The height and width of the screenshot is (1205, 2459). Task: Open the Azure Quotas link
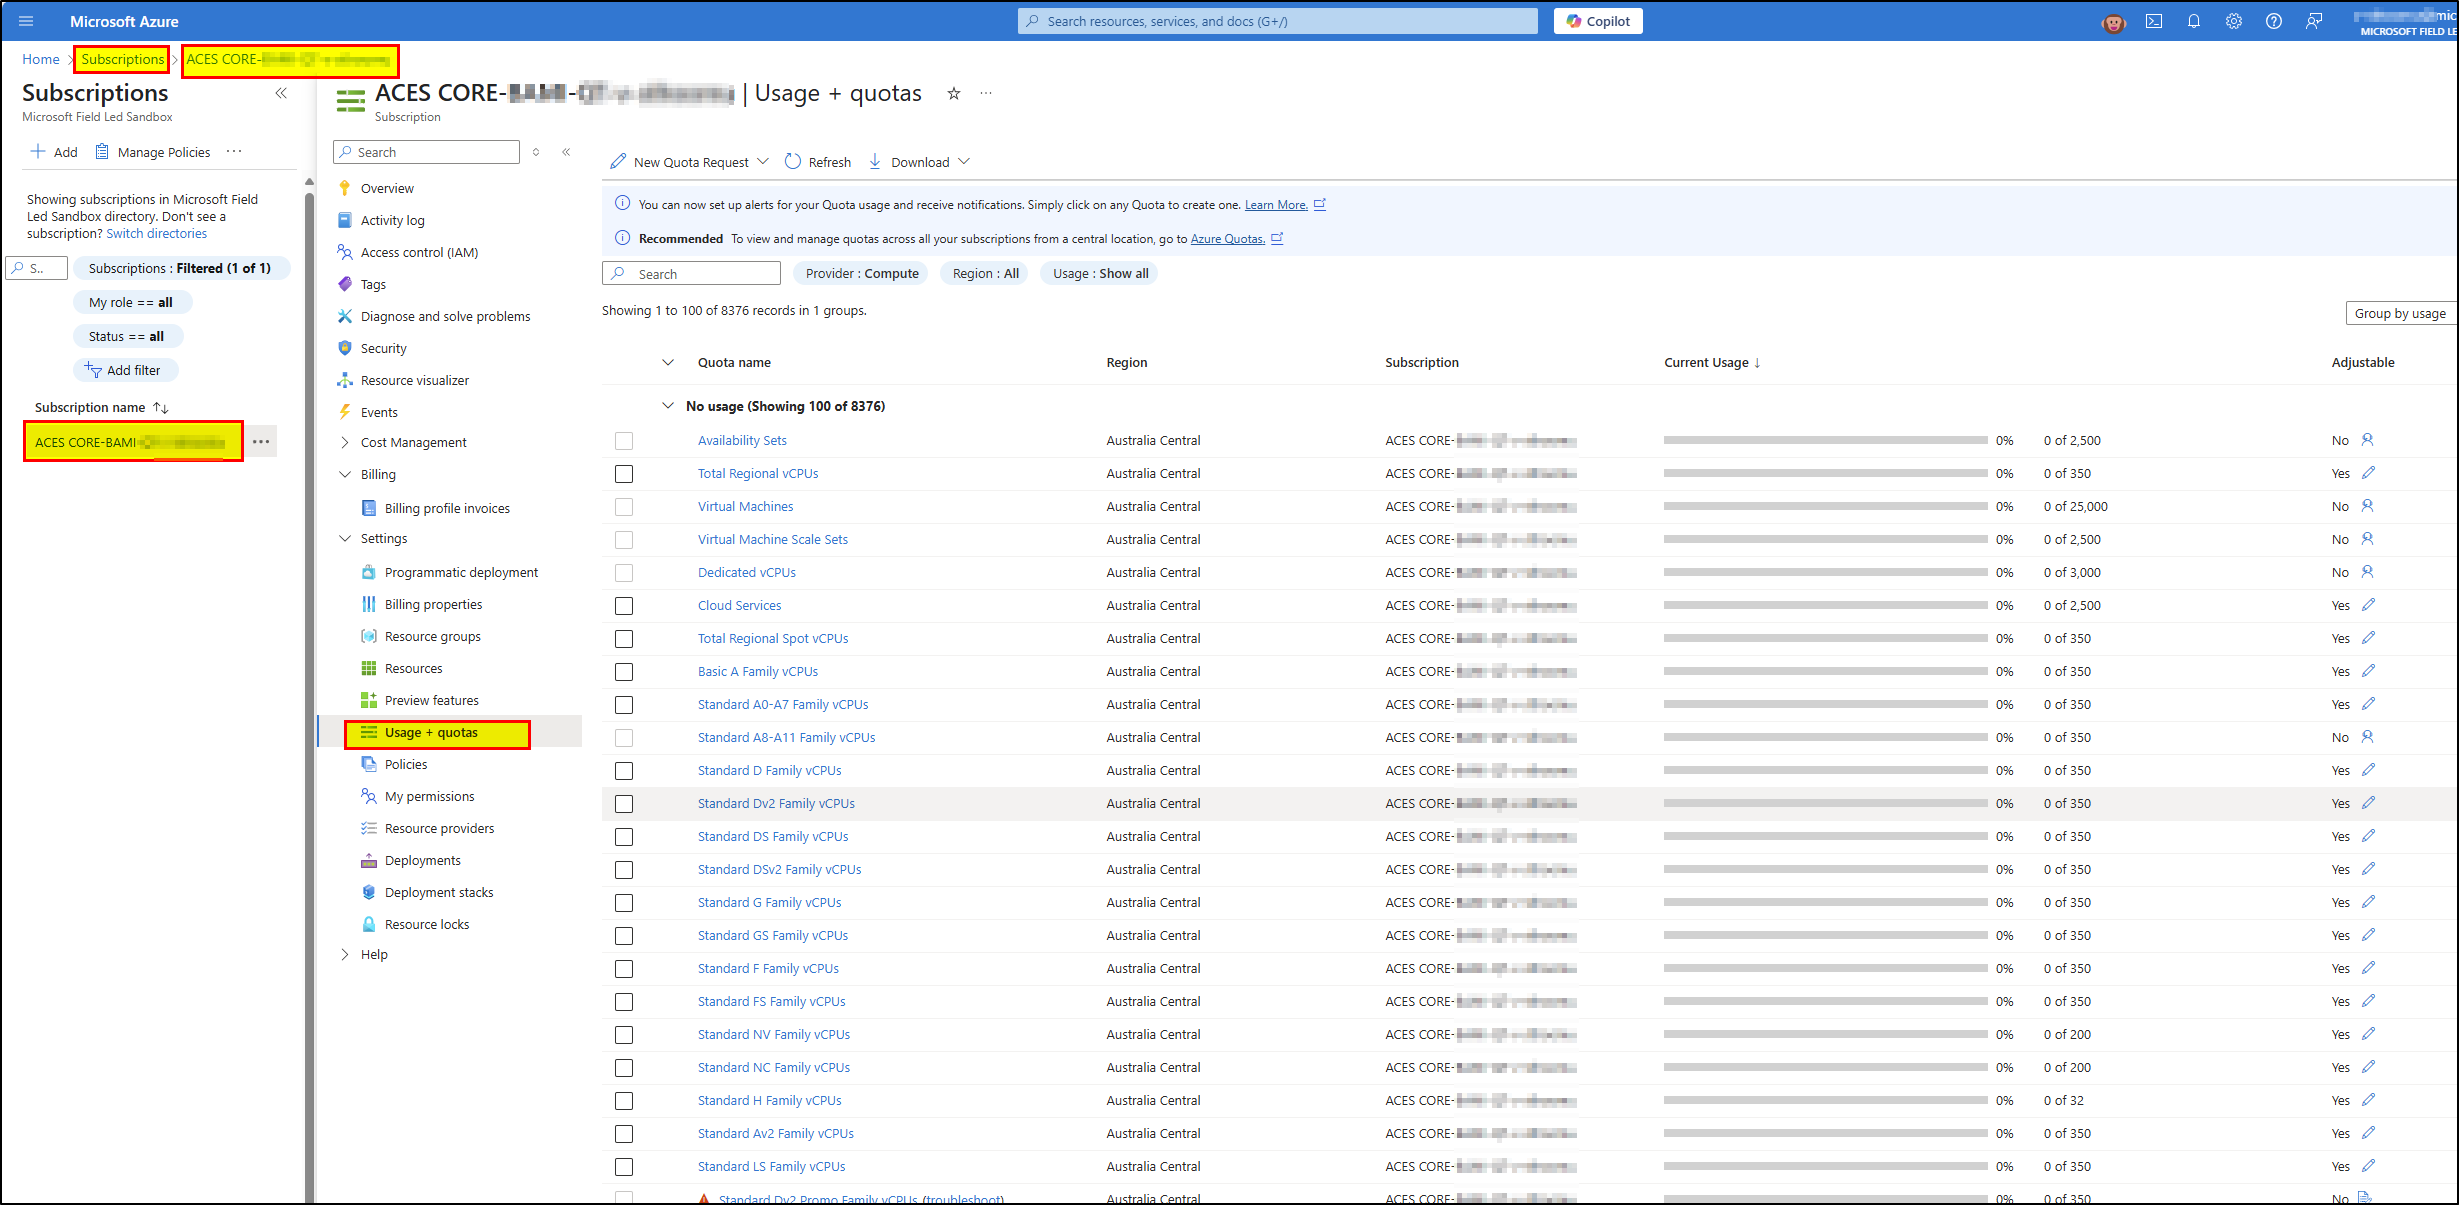pos(1227,239)
